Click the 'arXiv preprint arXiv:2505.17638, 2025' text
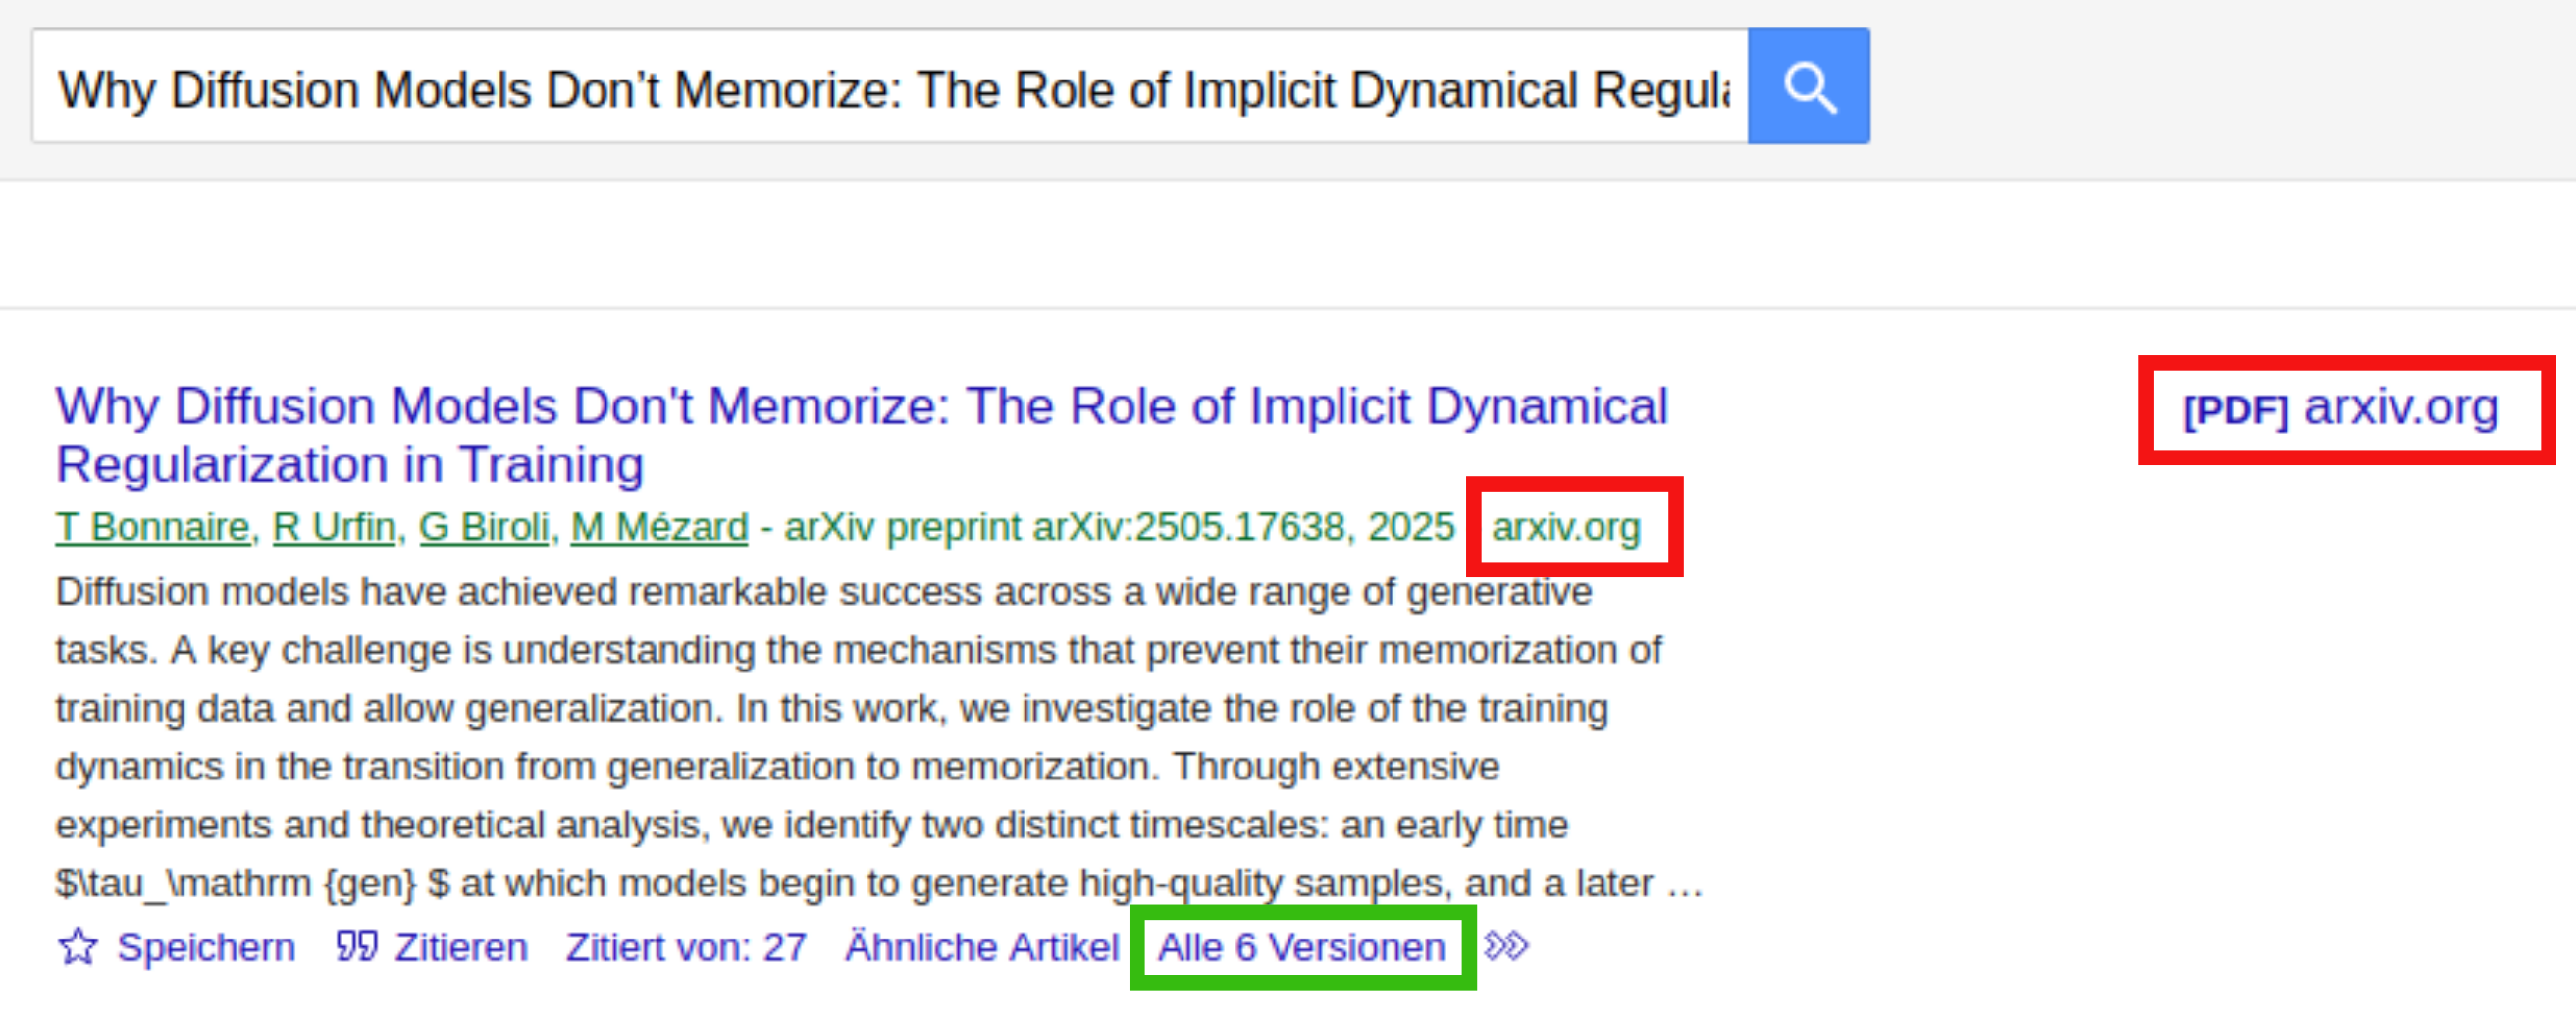Image resolution: width=2576 pixels, height=1019 pixels. (1119, 527)
